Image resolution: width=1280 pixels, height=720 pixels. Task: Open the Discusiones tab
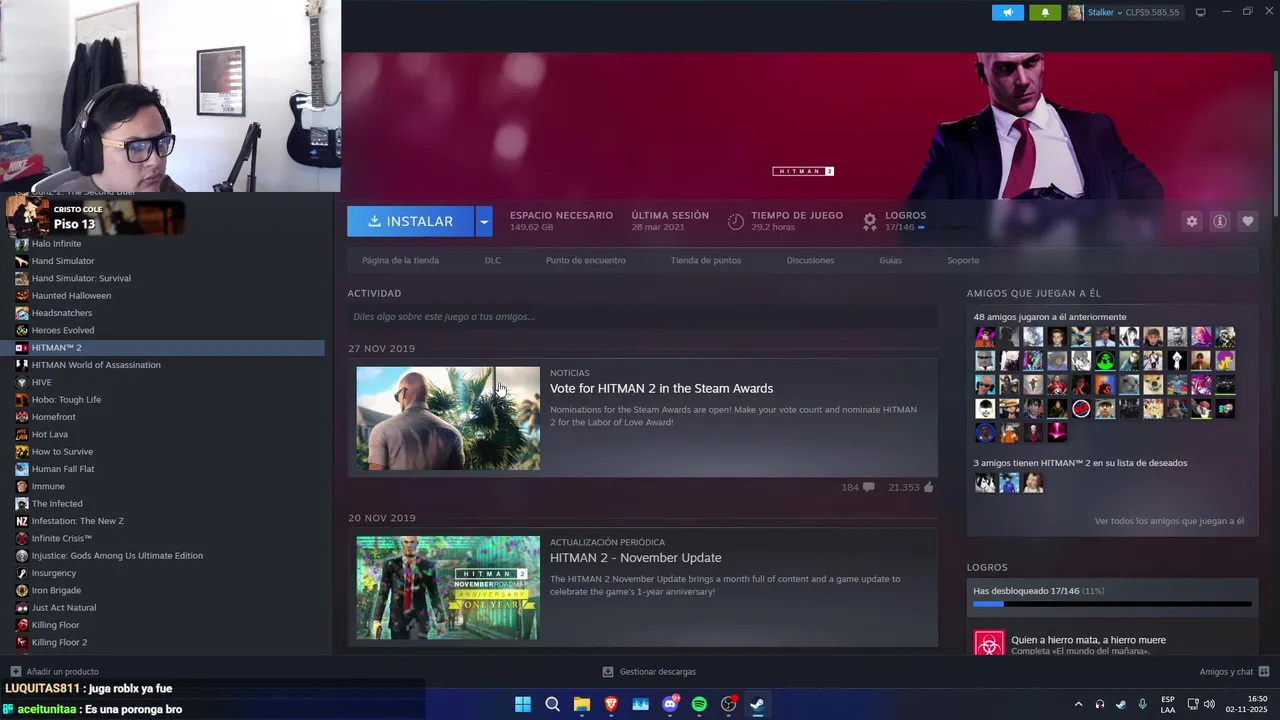coord(810,260)
